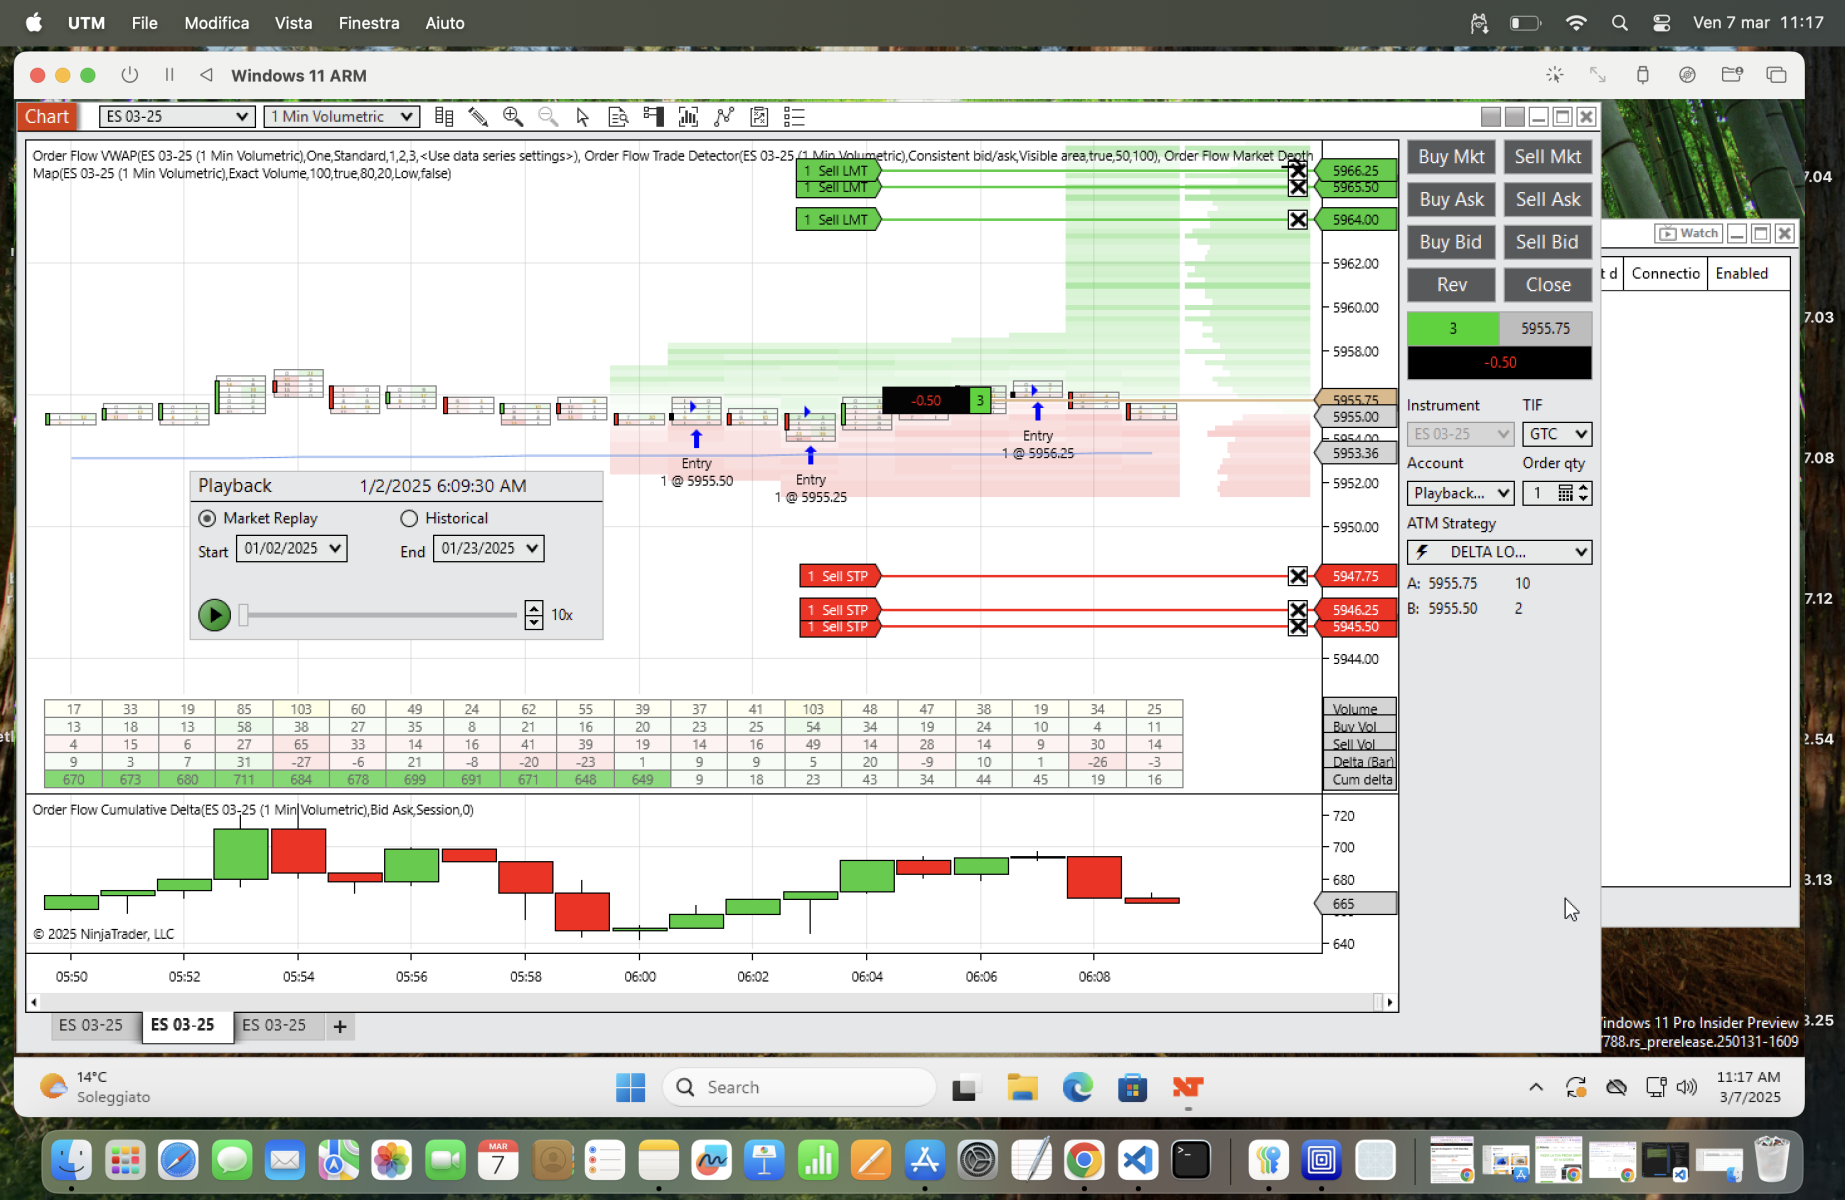Select the cursor pointer tool icon

(x=583, y=117)
